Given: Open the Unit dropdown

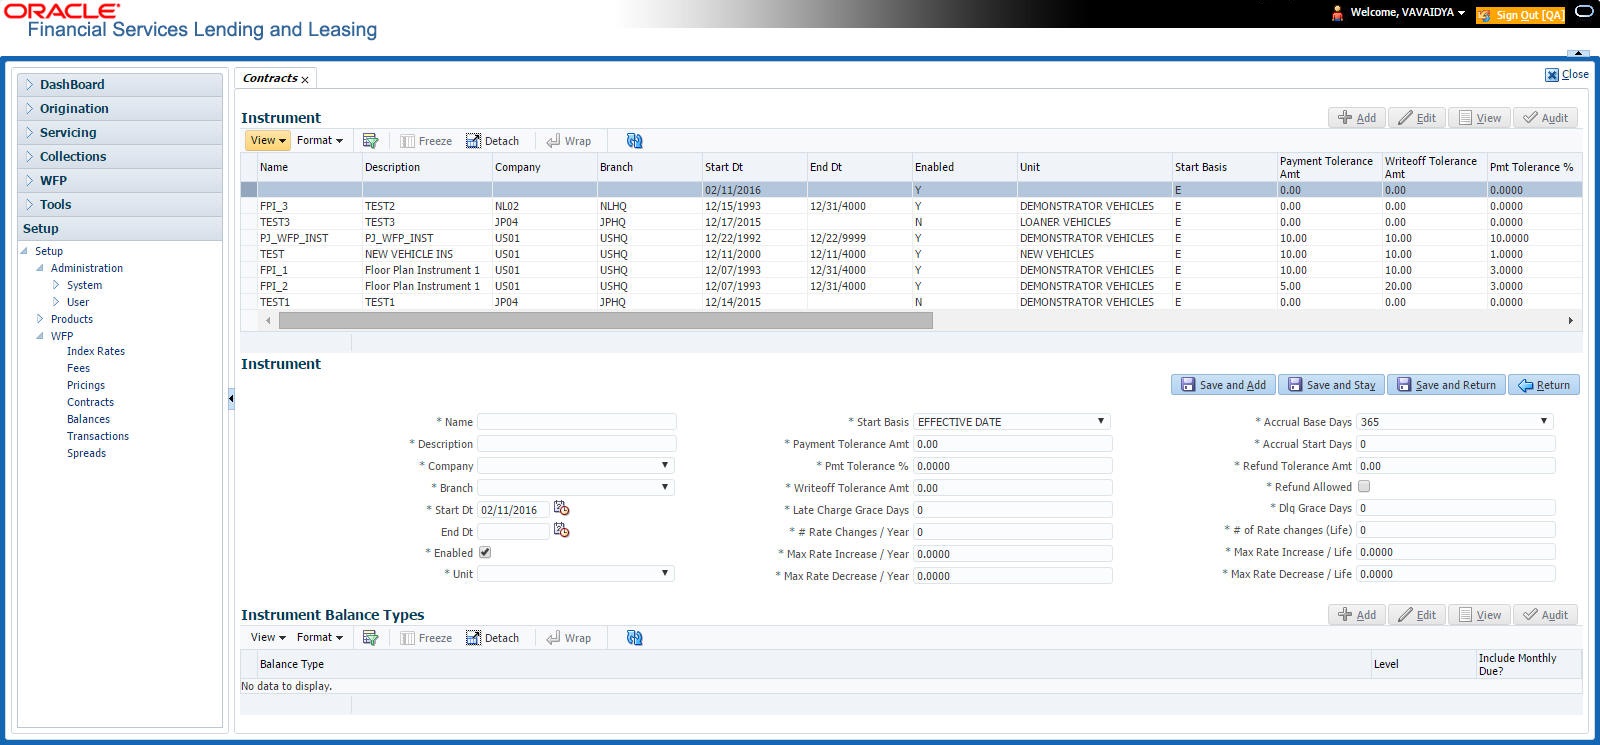Looking at the screenshot, I should pos(576,573).
